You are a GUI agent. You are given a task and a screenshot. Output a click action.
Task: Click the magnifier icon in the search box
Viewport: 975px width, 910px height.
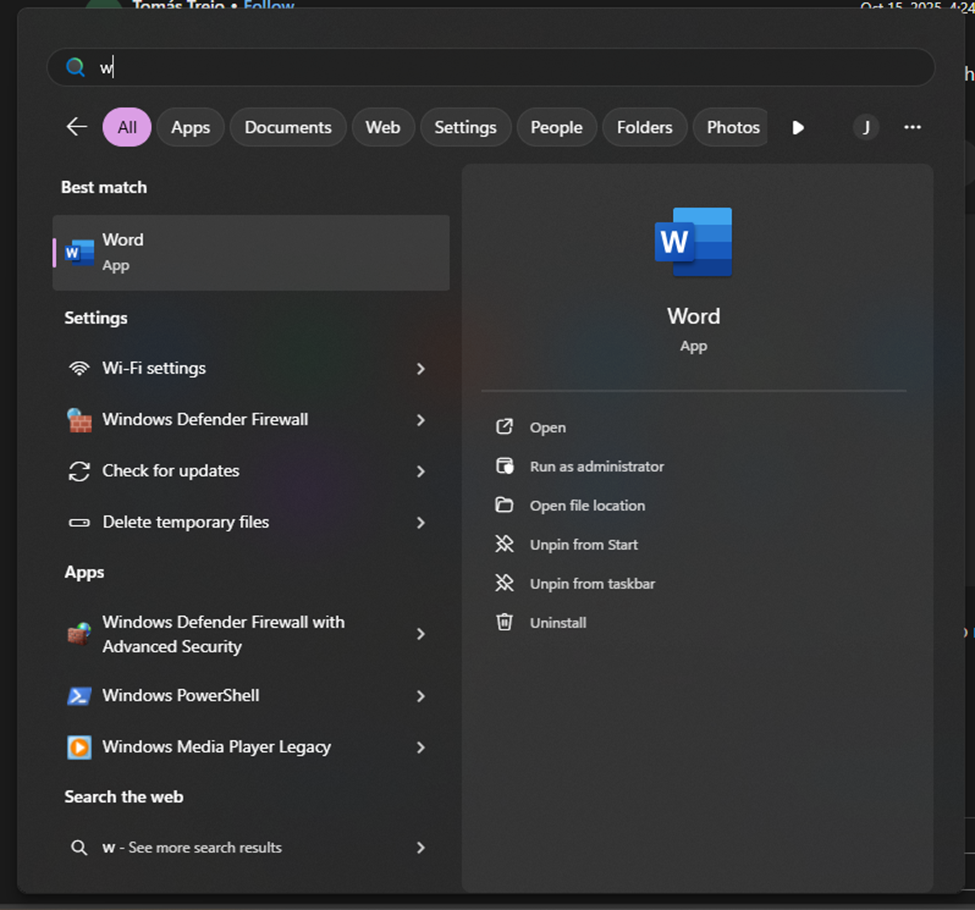[x=75, y=67]
